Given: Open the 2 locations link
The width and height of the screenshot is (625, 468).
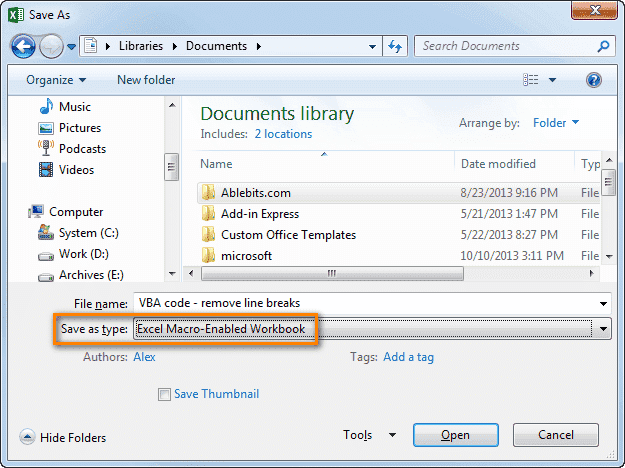Looking at the screenshot, I should tap(283, 134).
